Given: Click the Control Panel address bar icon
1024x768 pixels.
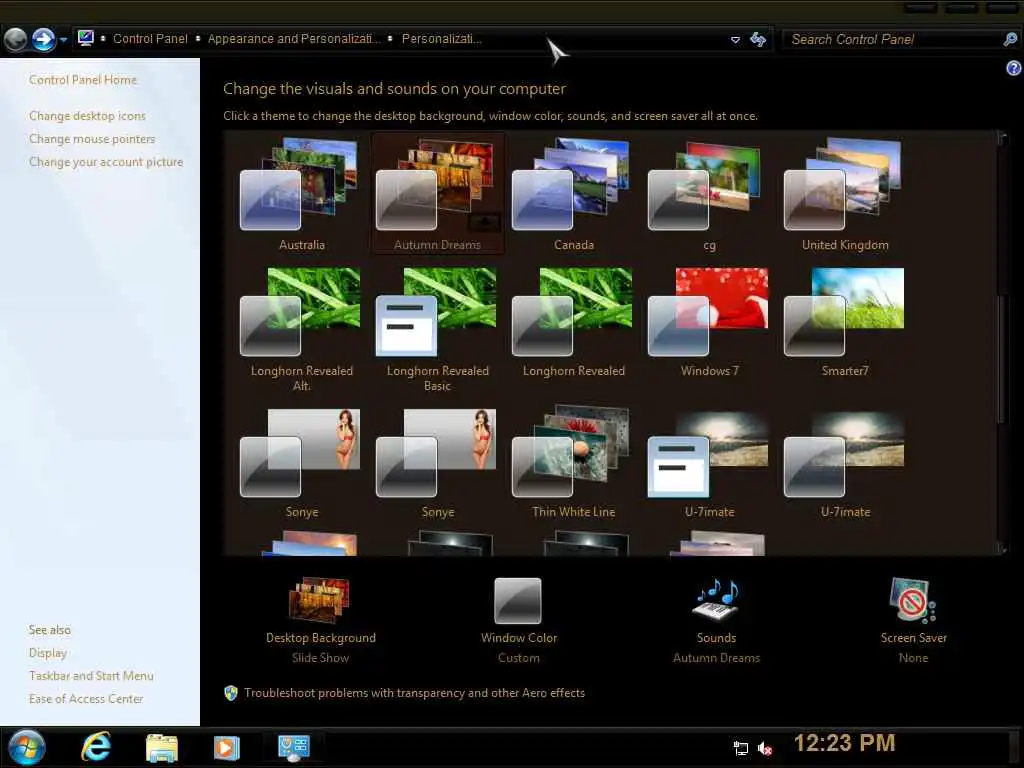Looking at the screenshot, I should pyautogui.click(x=86, y=39).
